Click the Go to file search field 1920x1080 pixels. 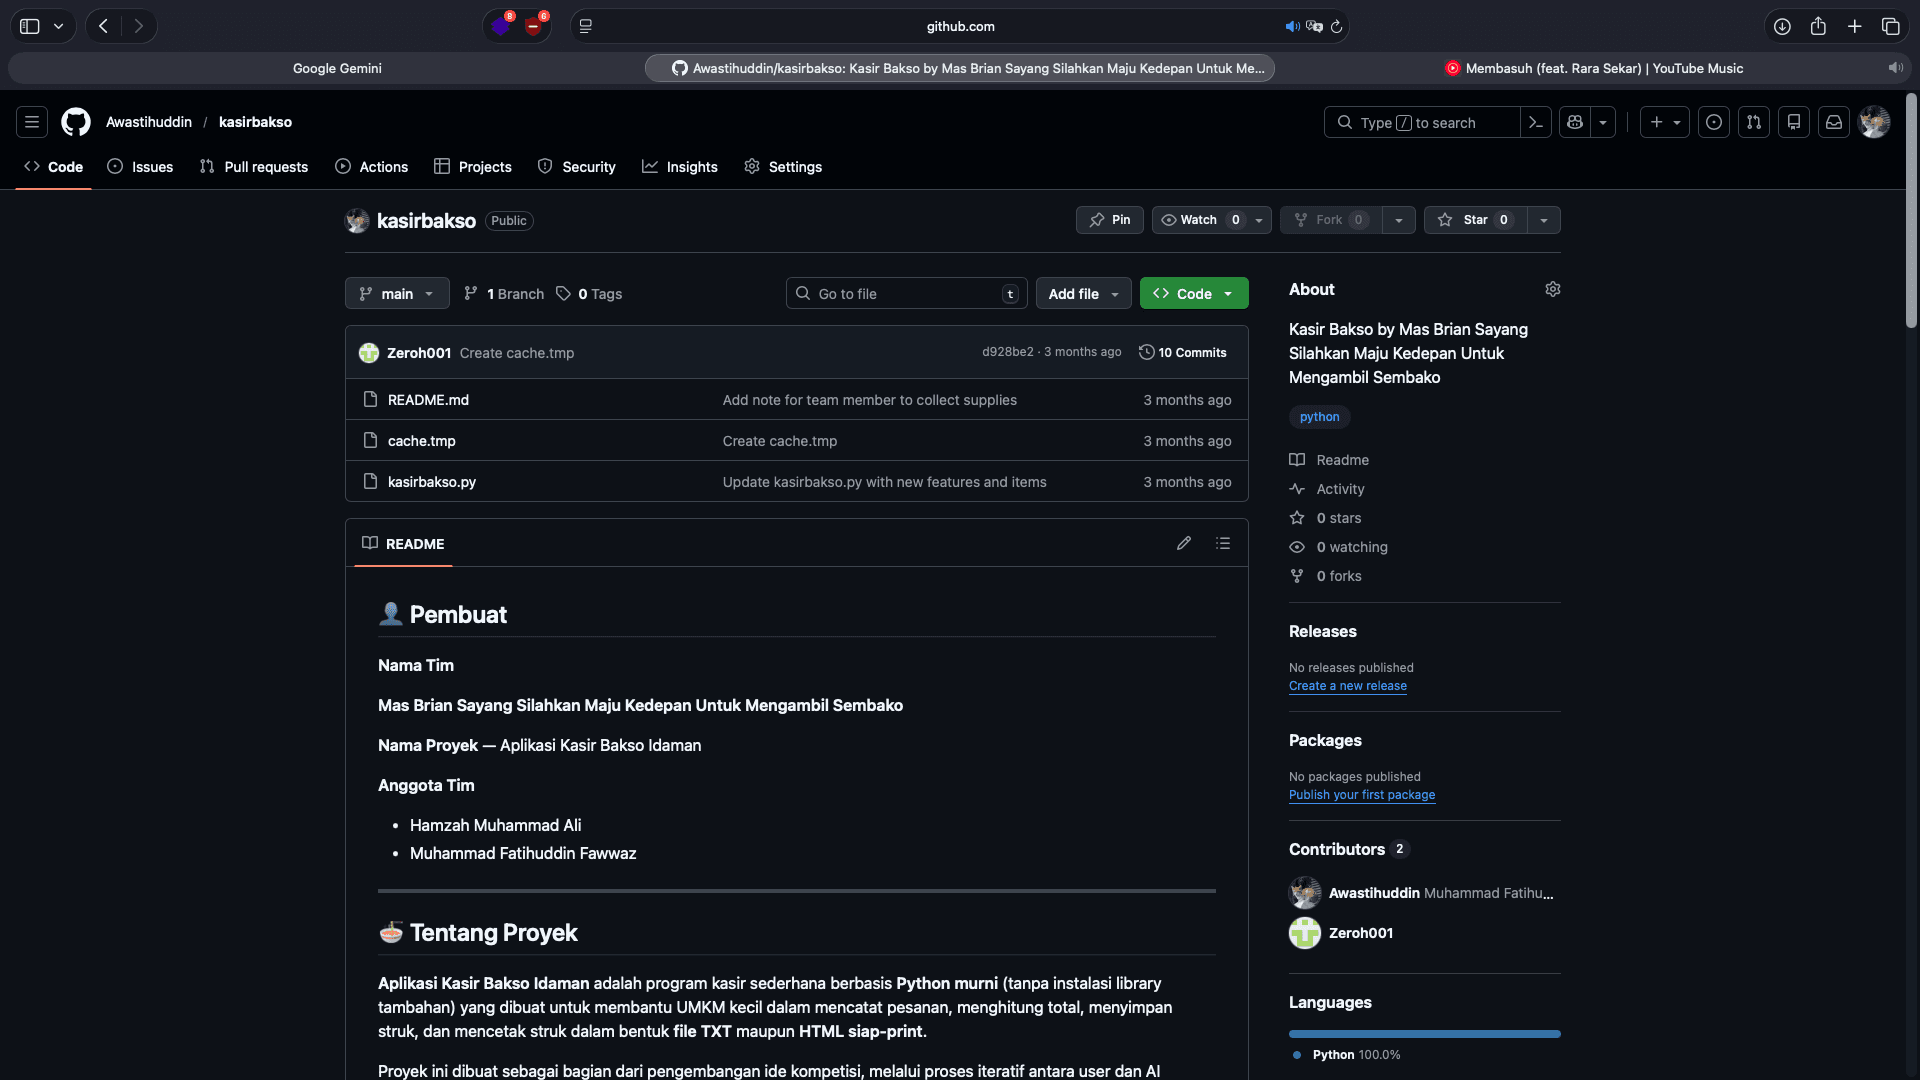click(x=906, y=293)
